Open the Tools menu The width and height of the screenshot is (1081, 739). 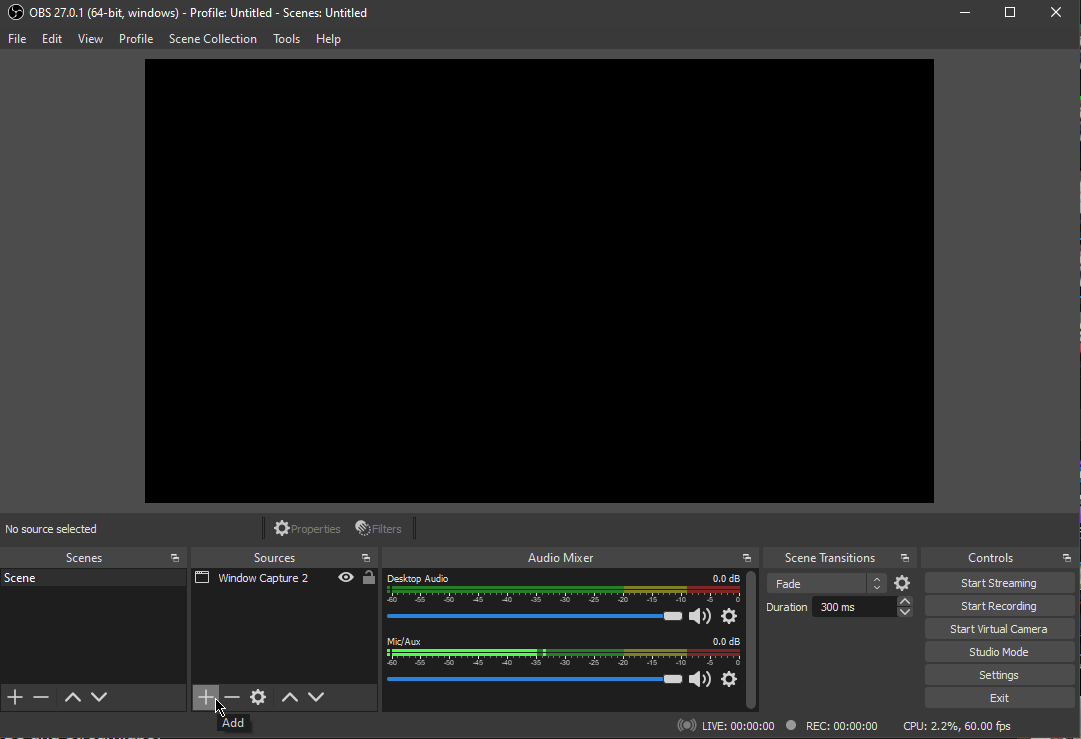tap(286, 39)
